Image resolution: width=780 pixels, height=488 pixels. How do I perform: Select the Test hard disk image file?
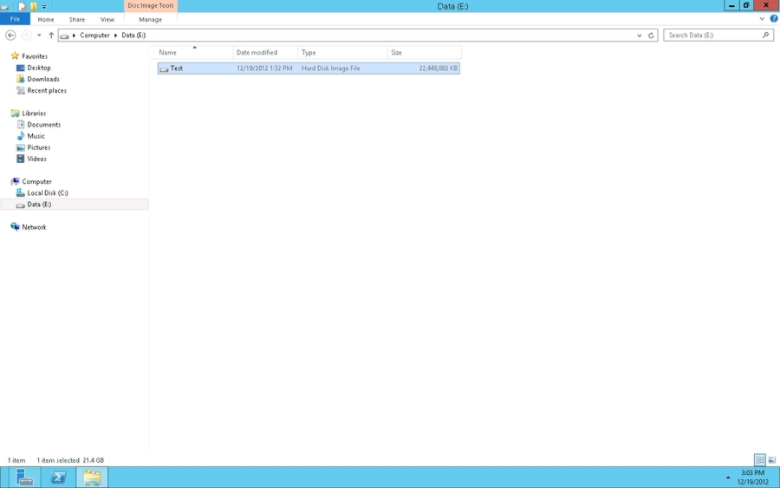308,68
